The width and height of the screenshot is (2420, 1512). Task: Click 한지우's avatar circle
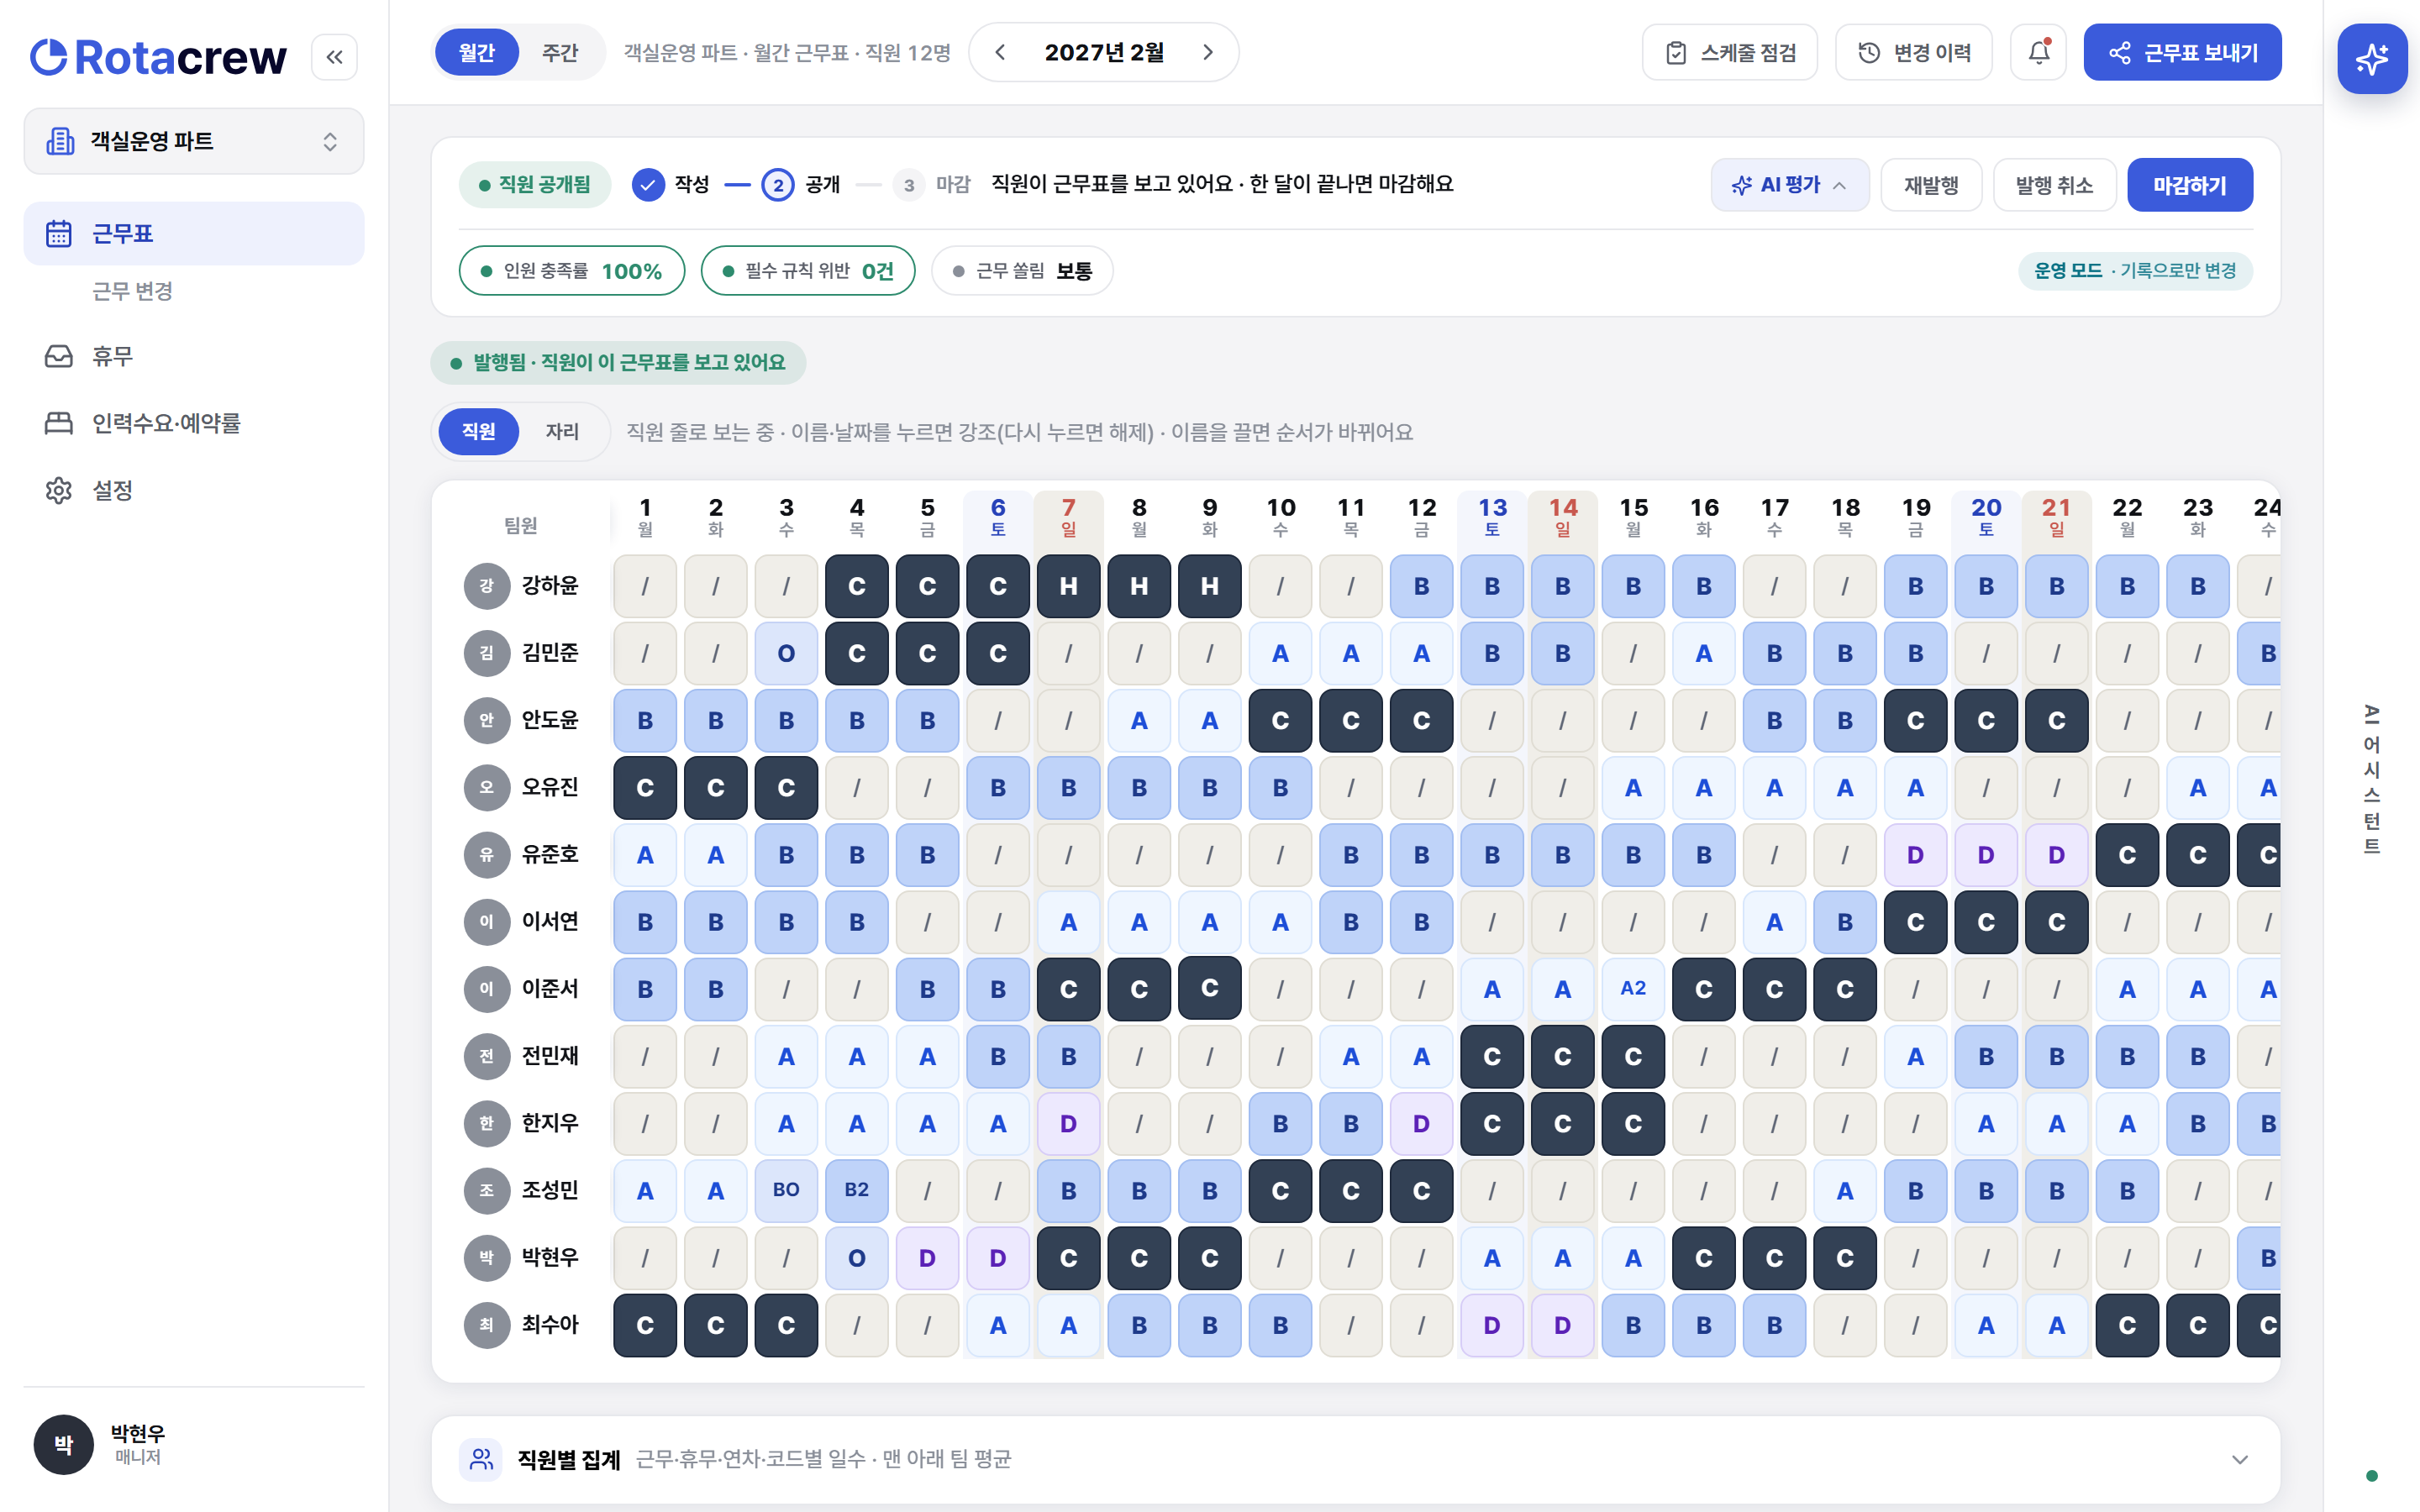[487, 1123]
